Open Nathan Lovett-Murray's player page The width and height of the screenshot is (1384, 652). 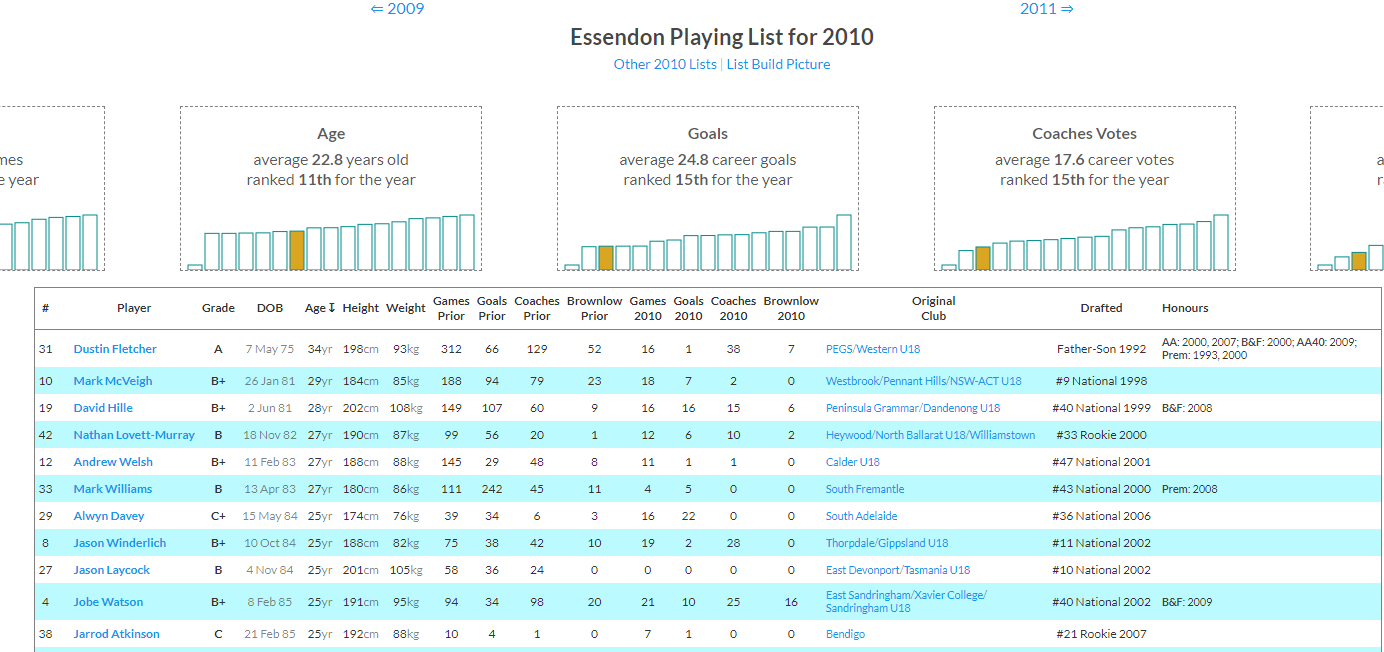pyautogui.click(x=132, y=435)
